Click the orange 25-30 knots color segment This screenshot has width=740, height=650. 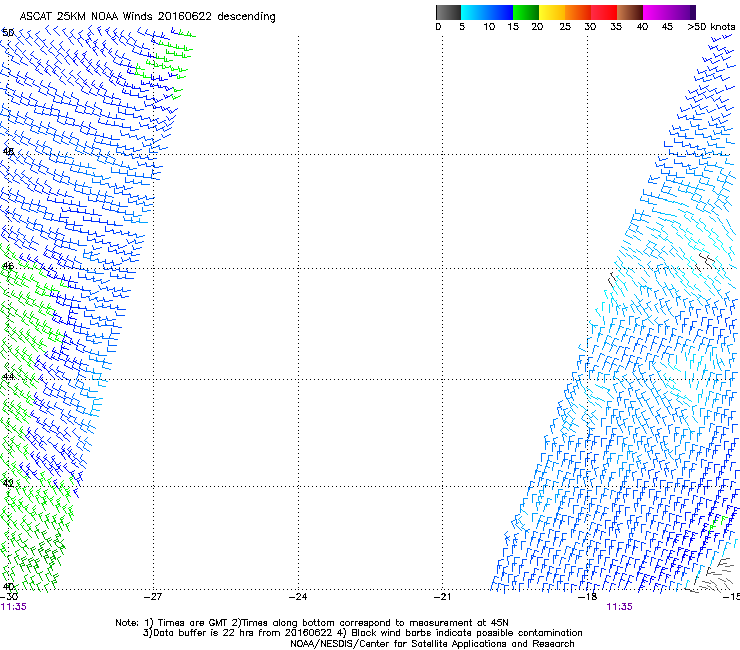(578, 12)
